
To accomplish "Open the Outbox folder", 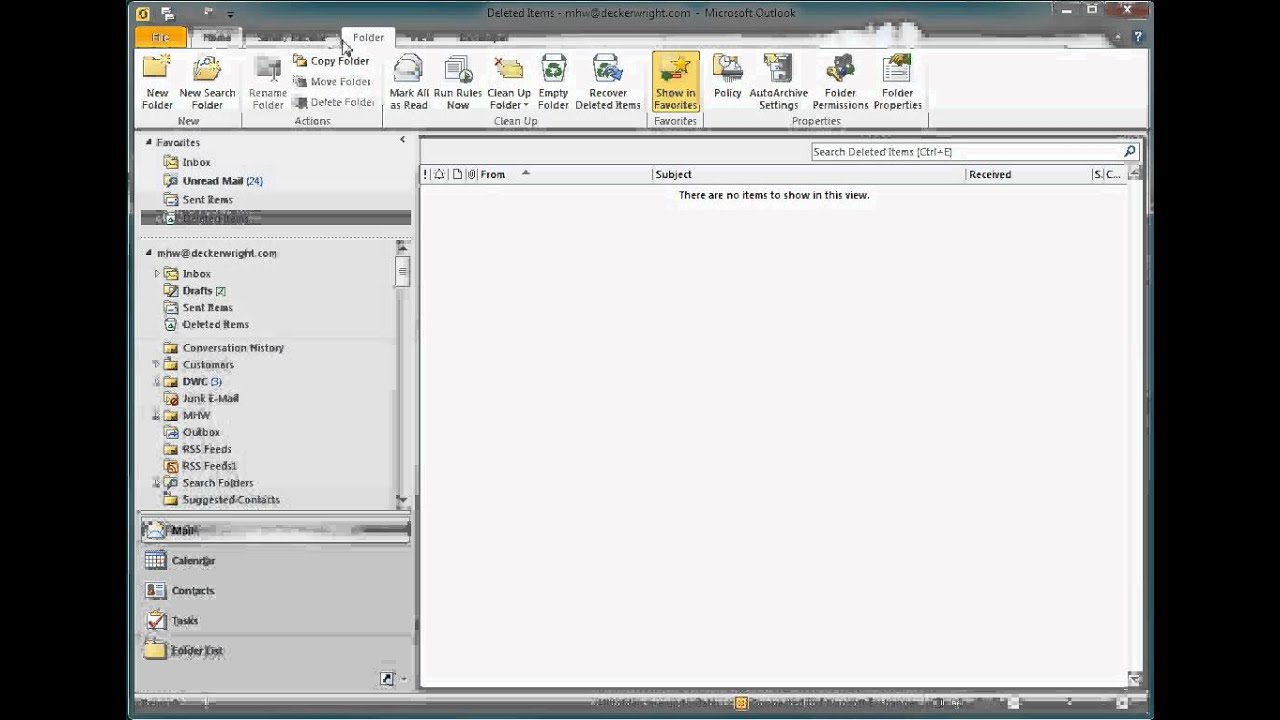I will click(201, 432).
